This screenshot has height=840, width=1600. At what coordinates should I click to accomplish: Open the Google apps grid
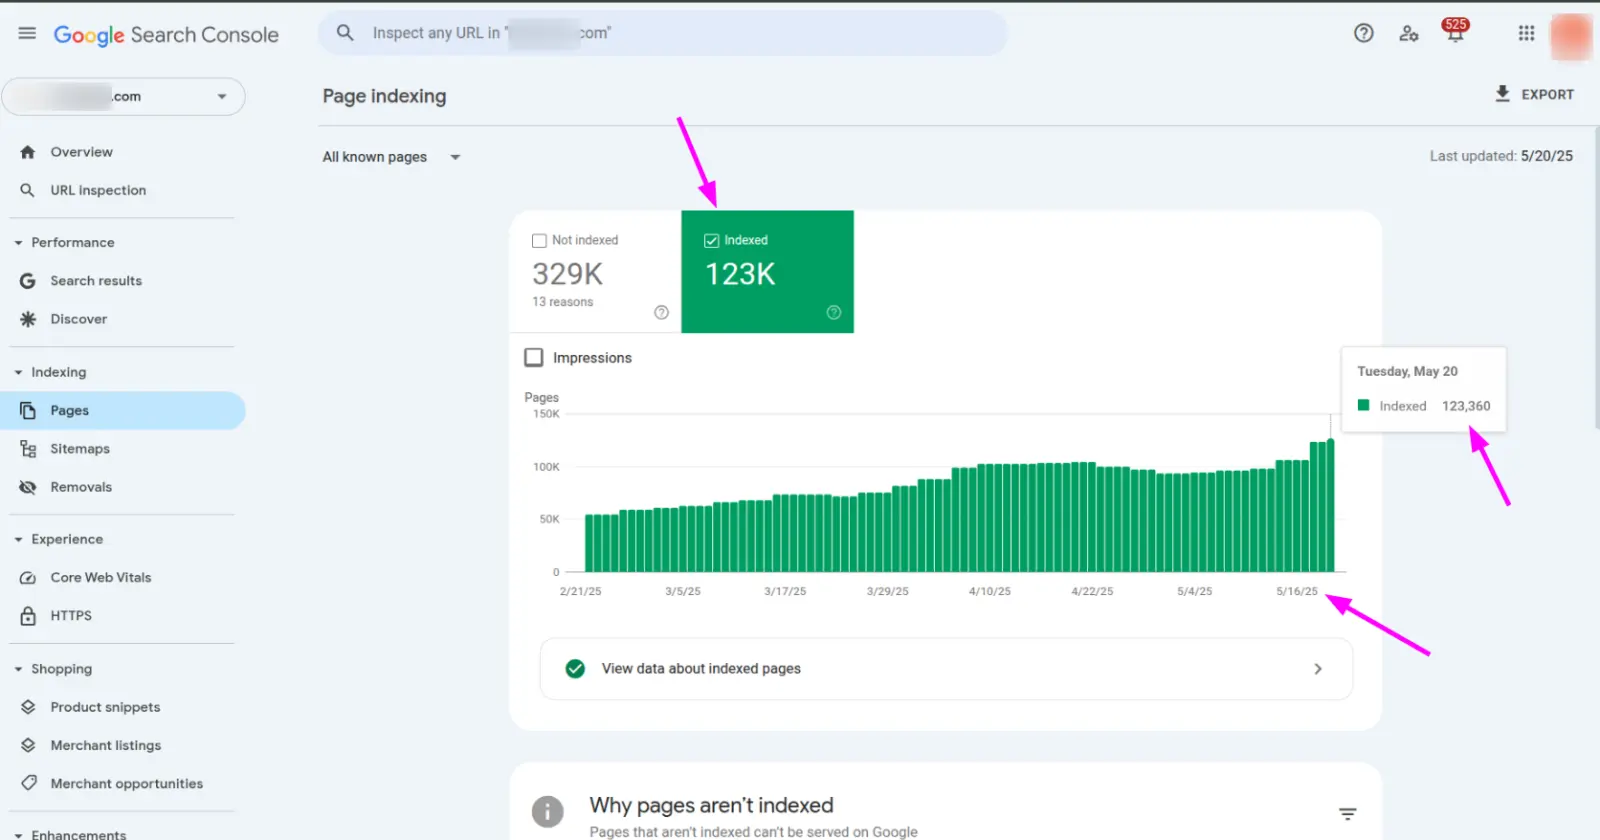pos(1526,33)
